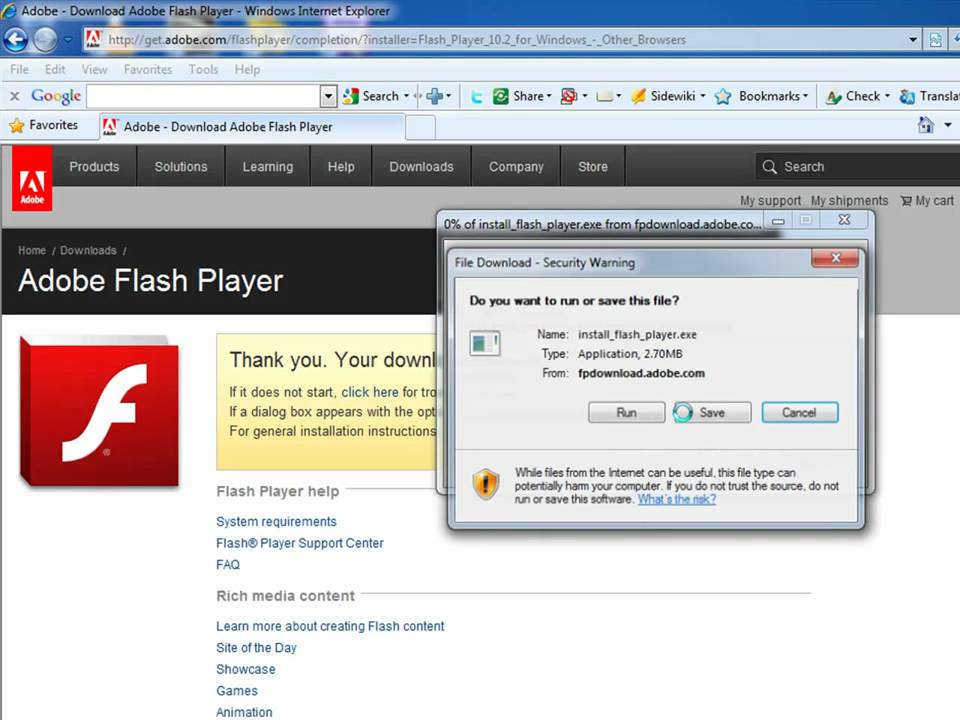Image resolution: width=960 pixels, height=720 pixels.
Task: Expand the Google search box dropdown
Action: coord(329,96)
